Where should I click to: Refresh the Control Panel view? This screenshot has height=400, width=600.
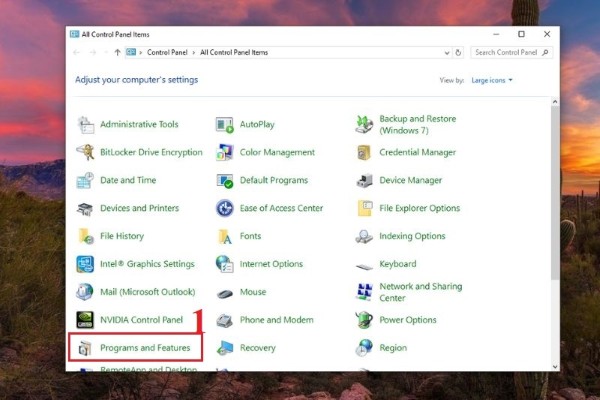coord(458,53)
